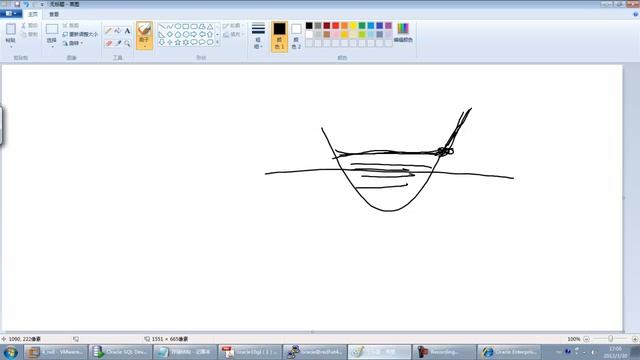Pick the red color swatch
This screenshot has width=640, height=360.
[x=336, y=26]
